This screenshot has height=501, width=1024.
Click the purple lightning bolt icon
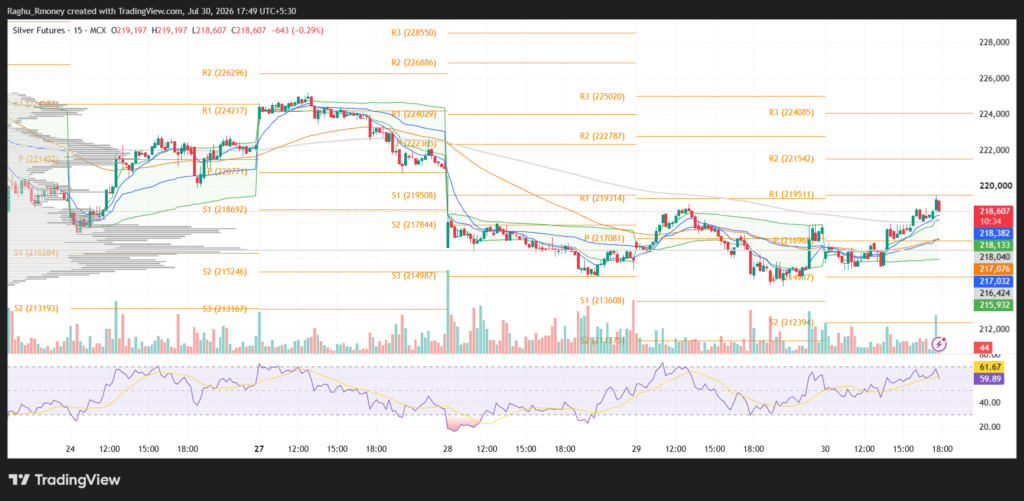coord(939,343)
